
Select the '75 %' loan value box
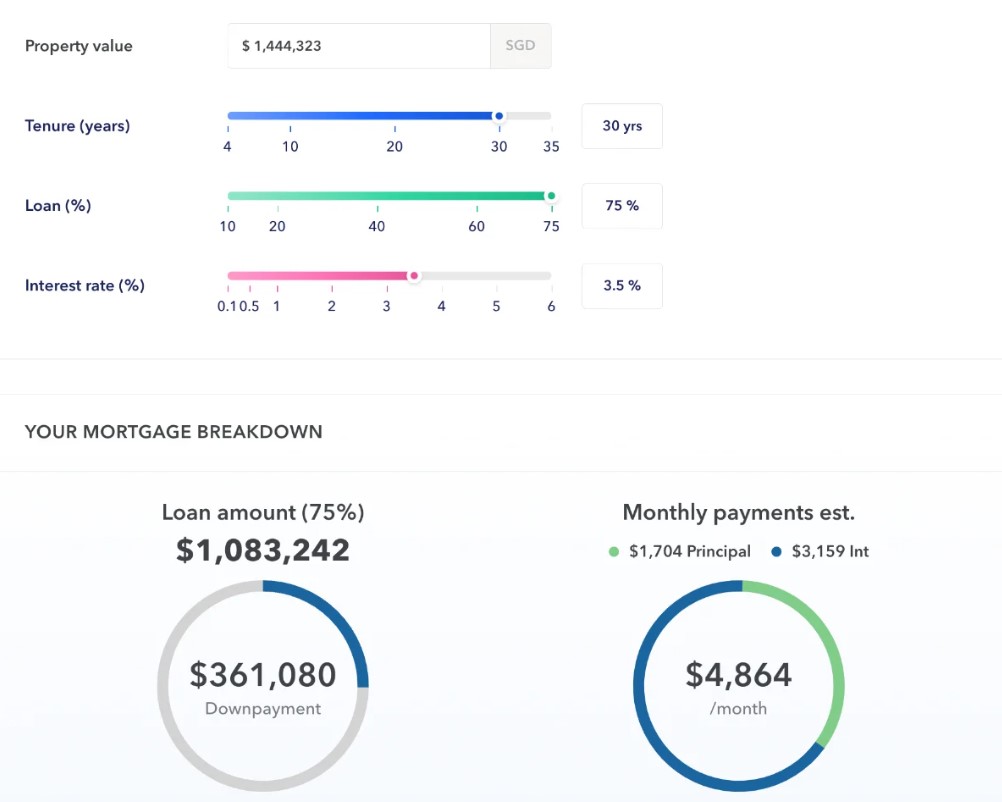click(621, 206)
